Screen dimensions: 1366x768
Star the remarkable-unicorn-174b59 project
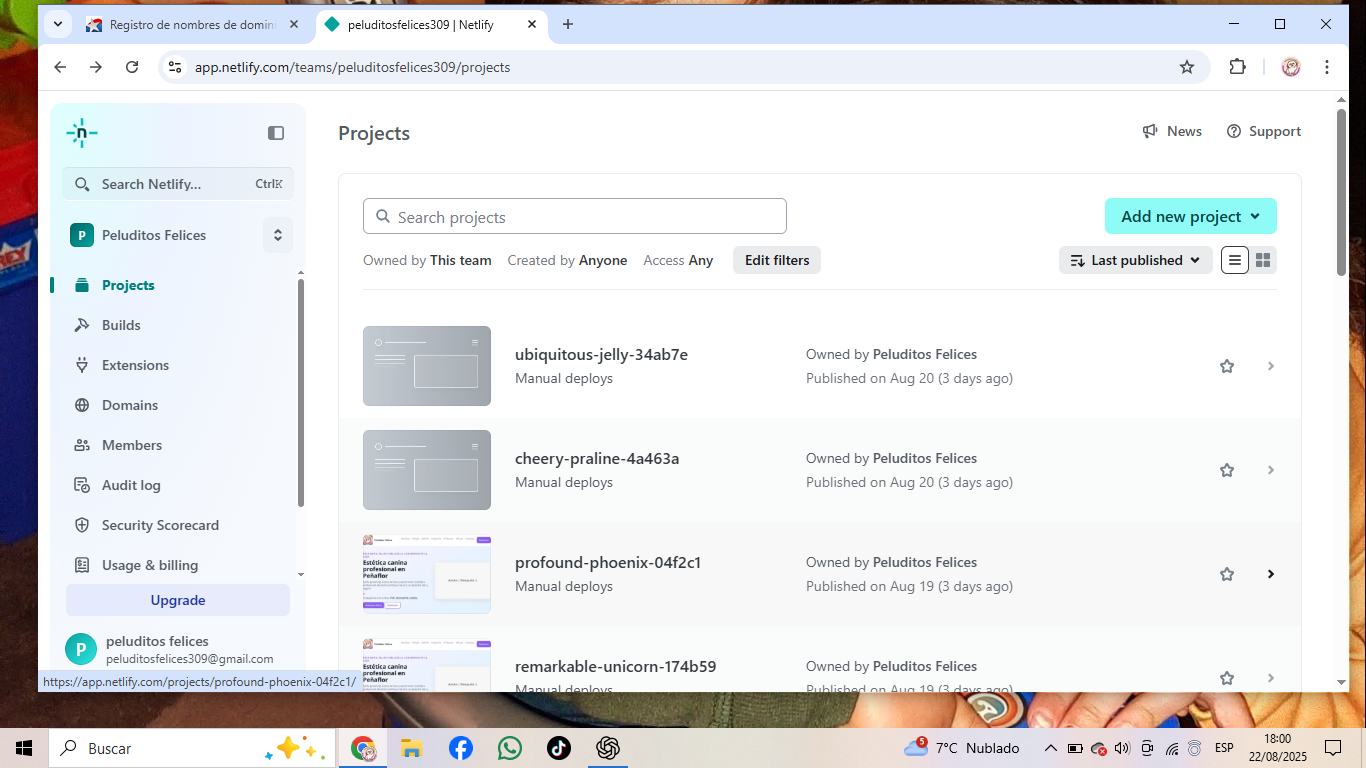coord(1227,678)
